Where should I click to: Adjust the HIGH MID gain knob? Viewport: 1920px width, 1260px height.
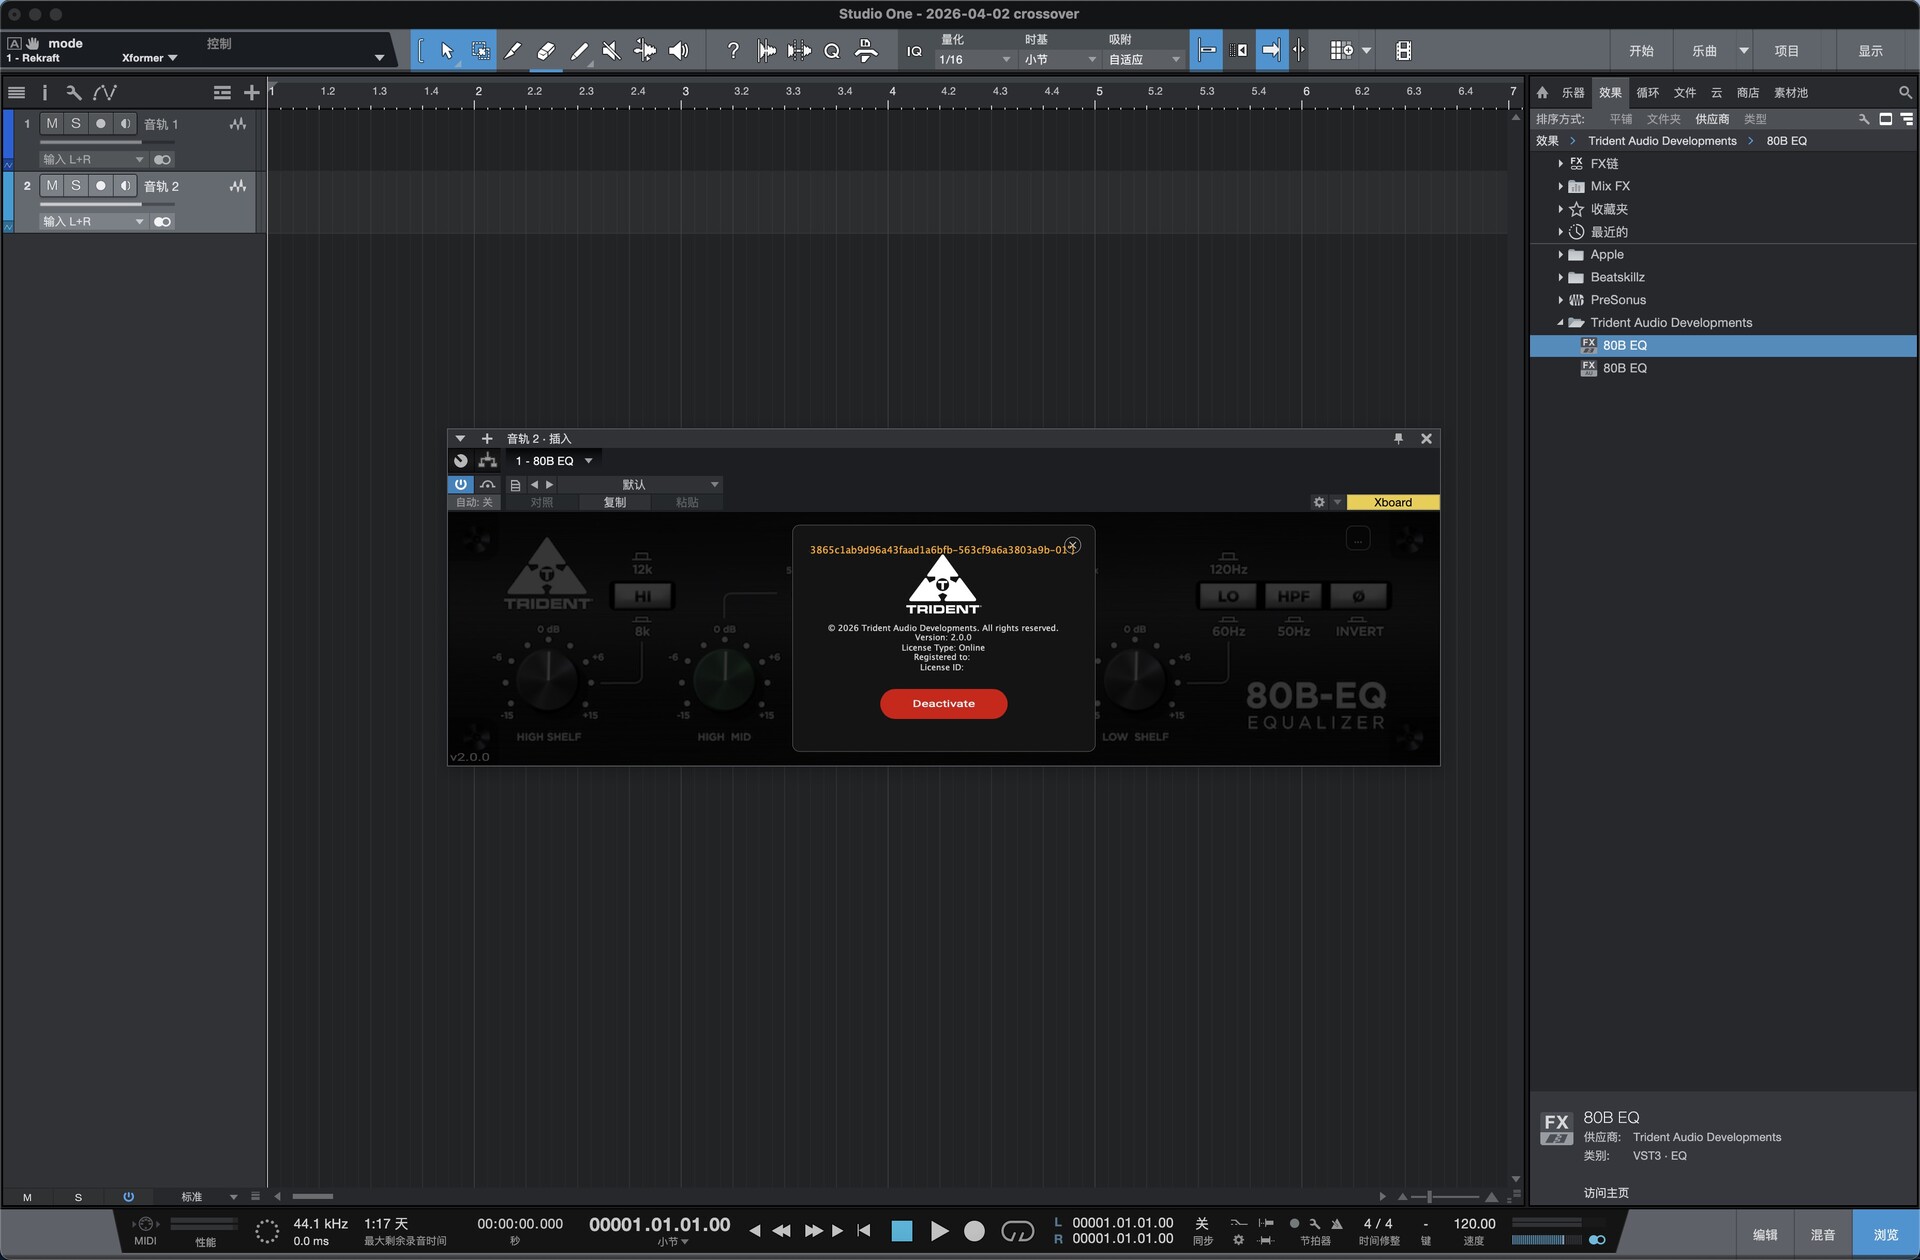[x=724, y=679]
